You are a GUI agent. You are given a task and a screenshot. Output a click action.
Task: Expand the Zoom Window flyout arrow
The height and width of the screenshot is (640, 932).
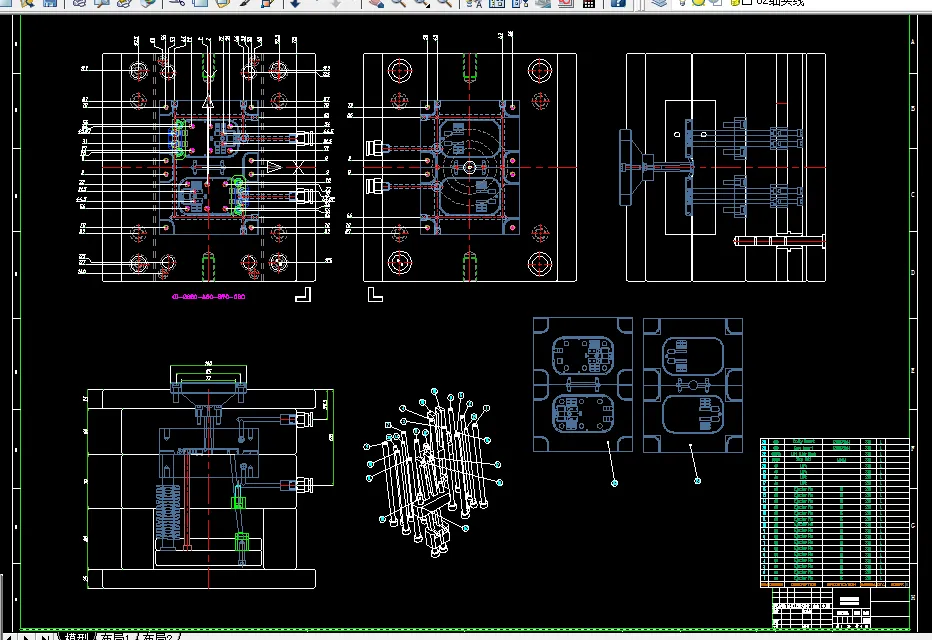[428, 6]
